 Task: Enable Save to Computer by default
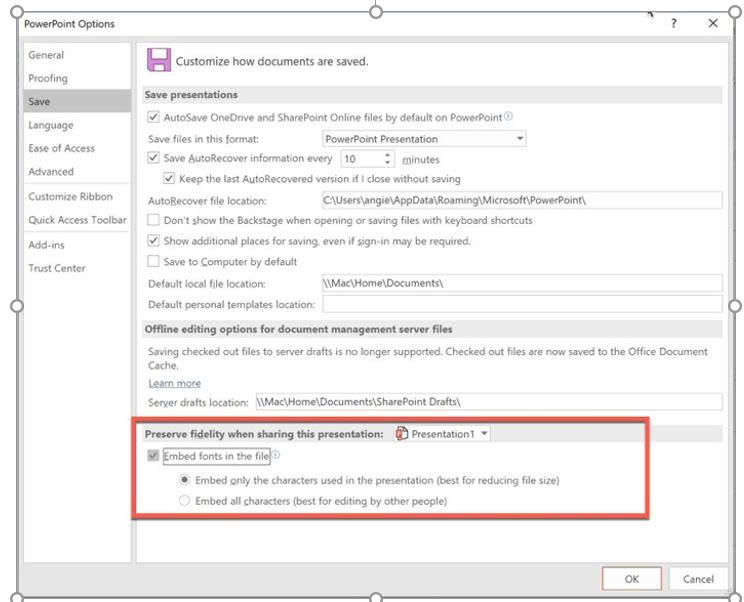[153, 261]
